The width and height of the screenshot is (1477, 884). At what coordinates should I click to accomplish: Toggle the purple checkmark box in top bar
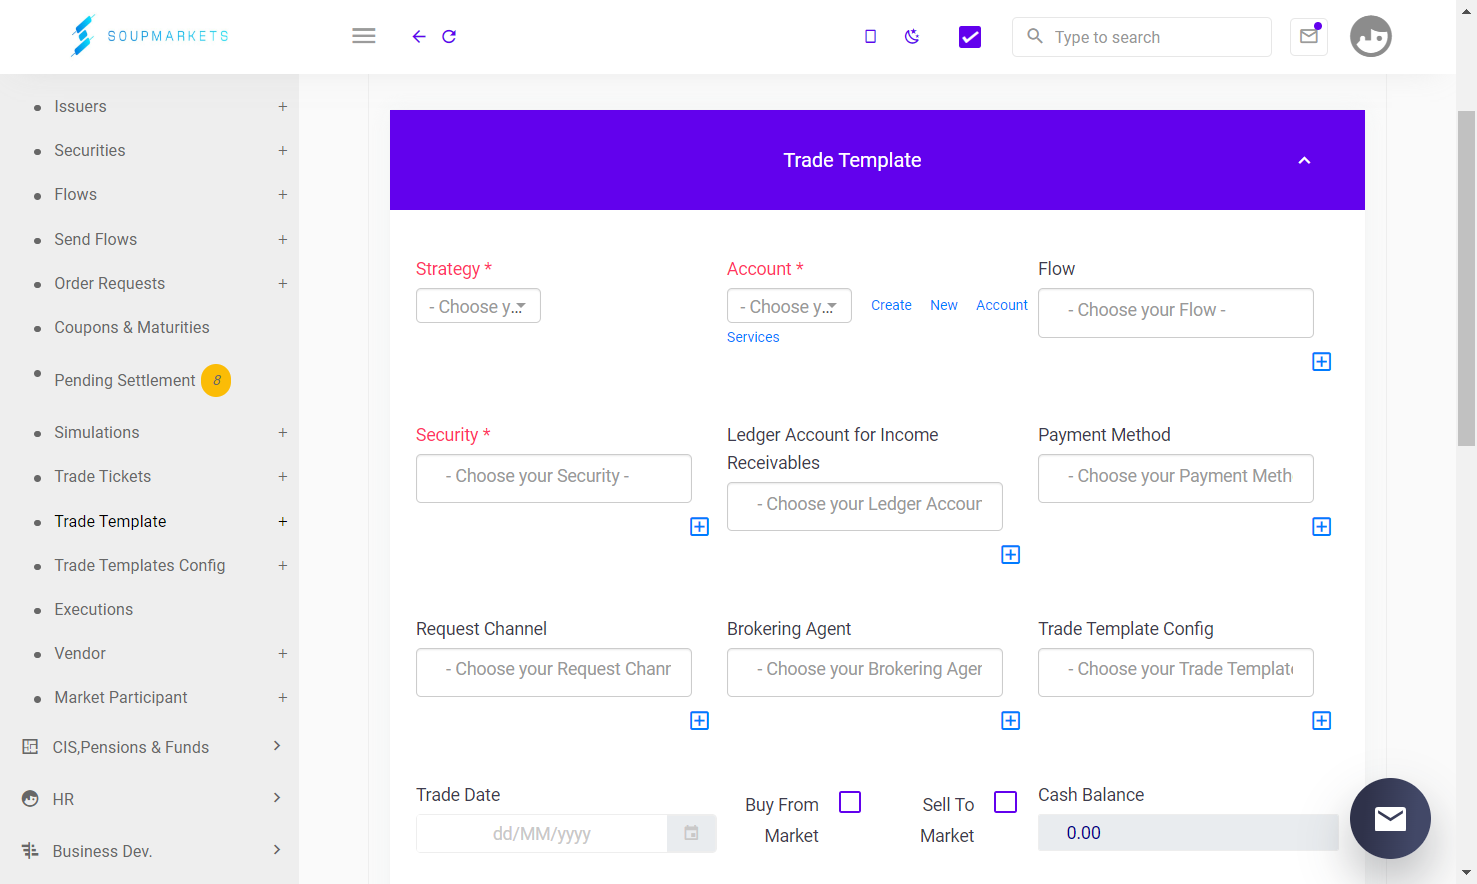click(970, 37)
